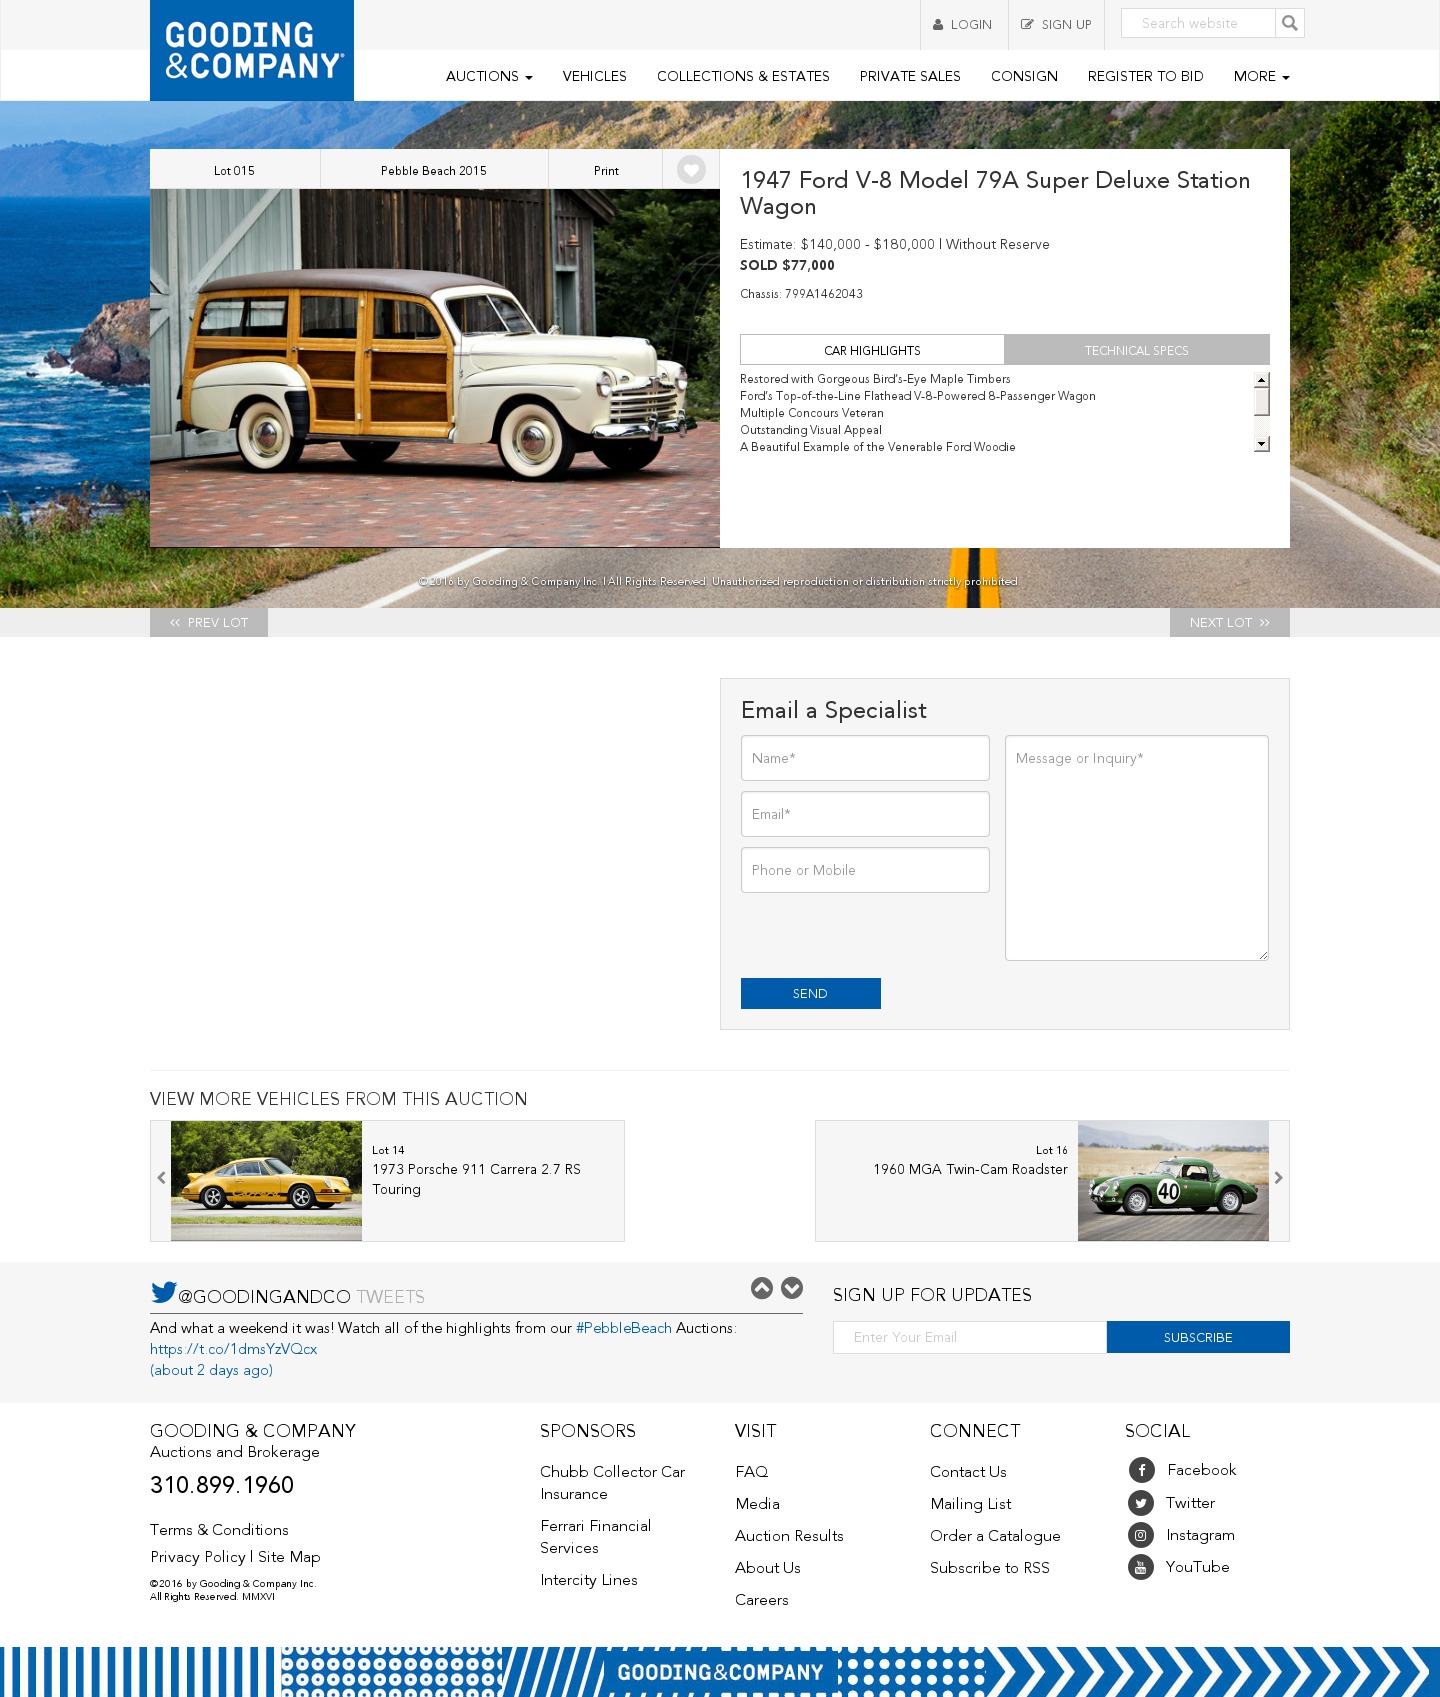Click the 1960 MGA Twin-Cam Roadster title
The height and width of the screenshot is (1697, 1440).
970,1169
